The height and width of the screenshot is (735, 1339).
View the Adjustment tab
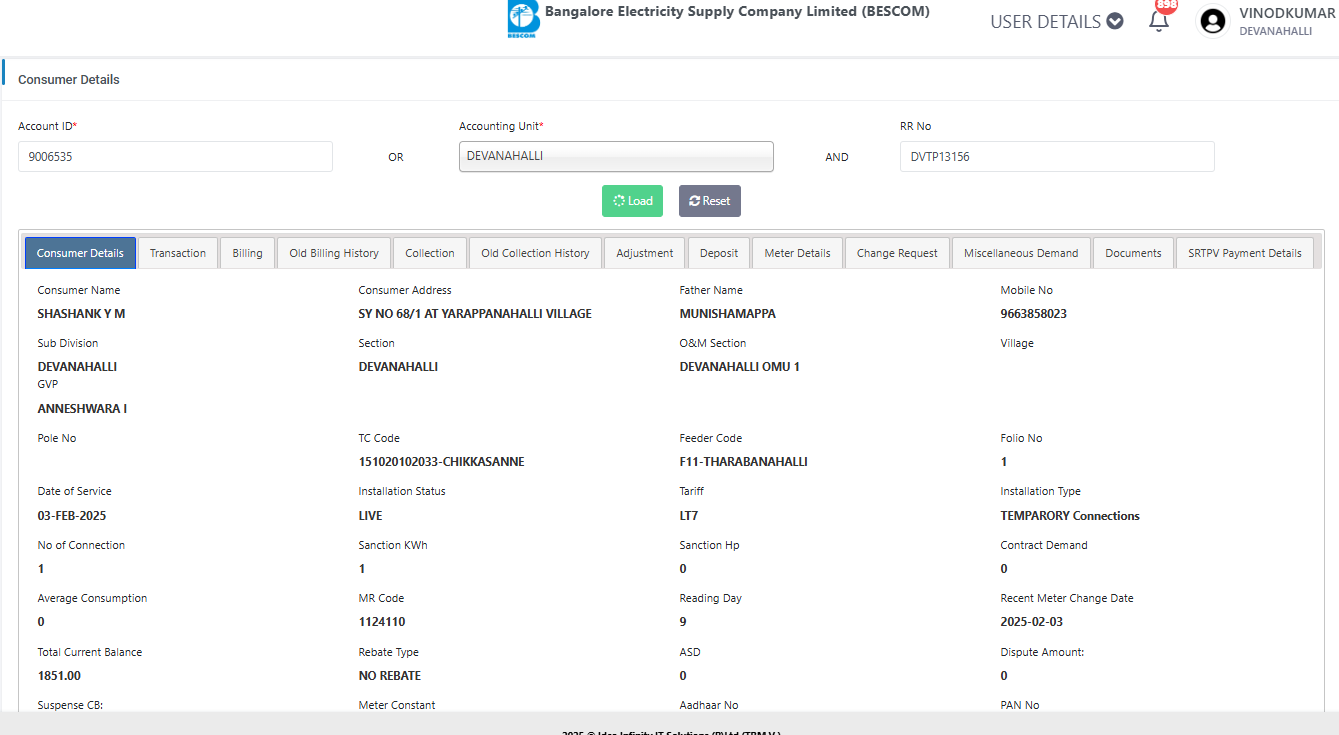coord(645,253)
